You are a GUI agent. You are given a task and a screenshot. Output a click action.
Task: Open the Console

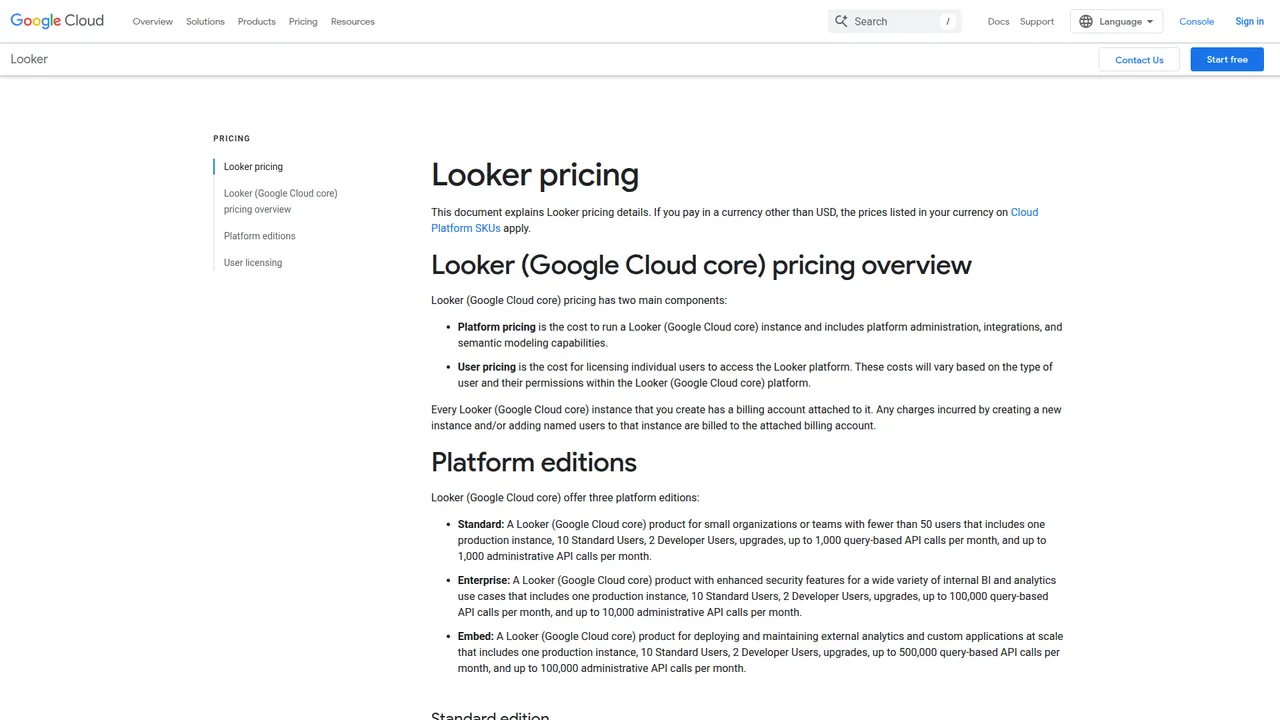[1197, 21]
